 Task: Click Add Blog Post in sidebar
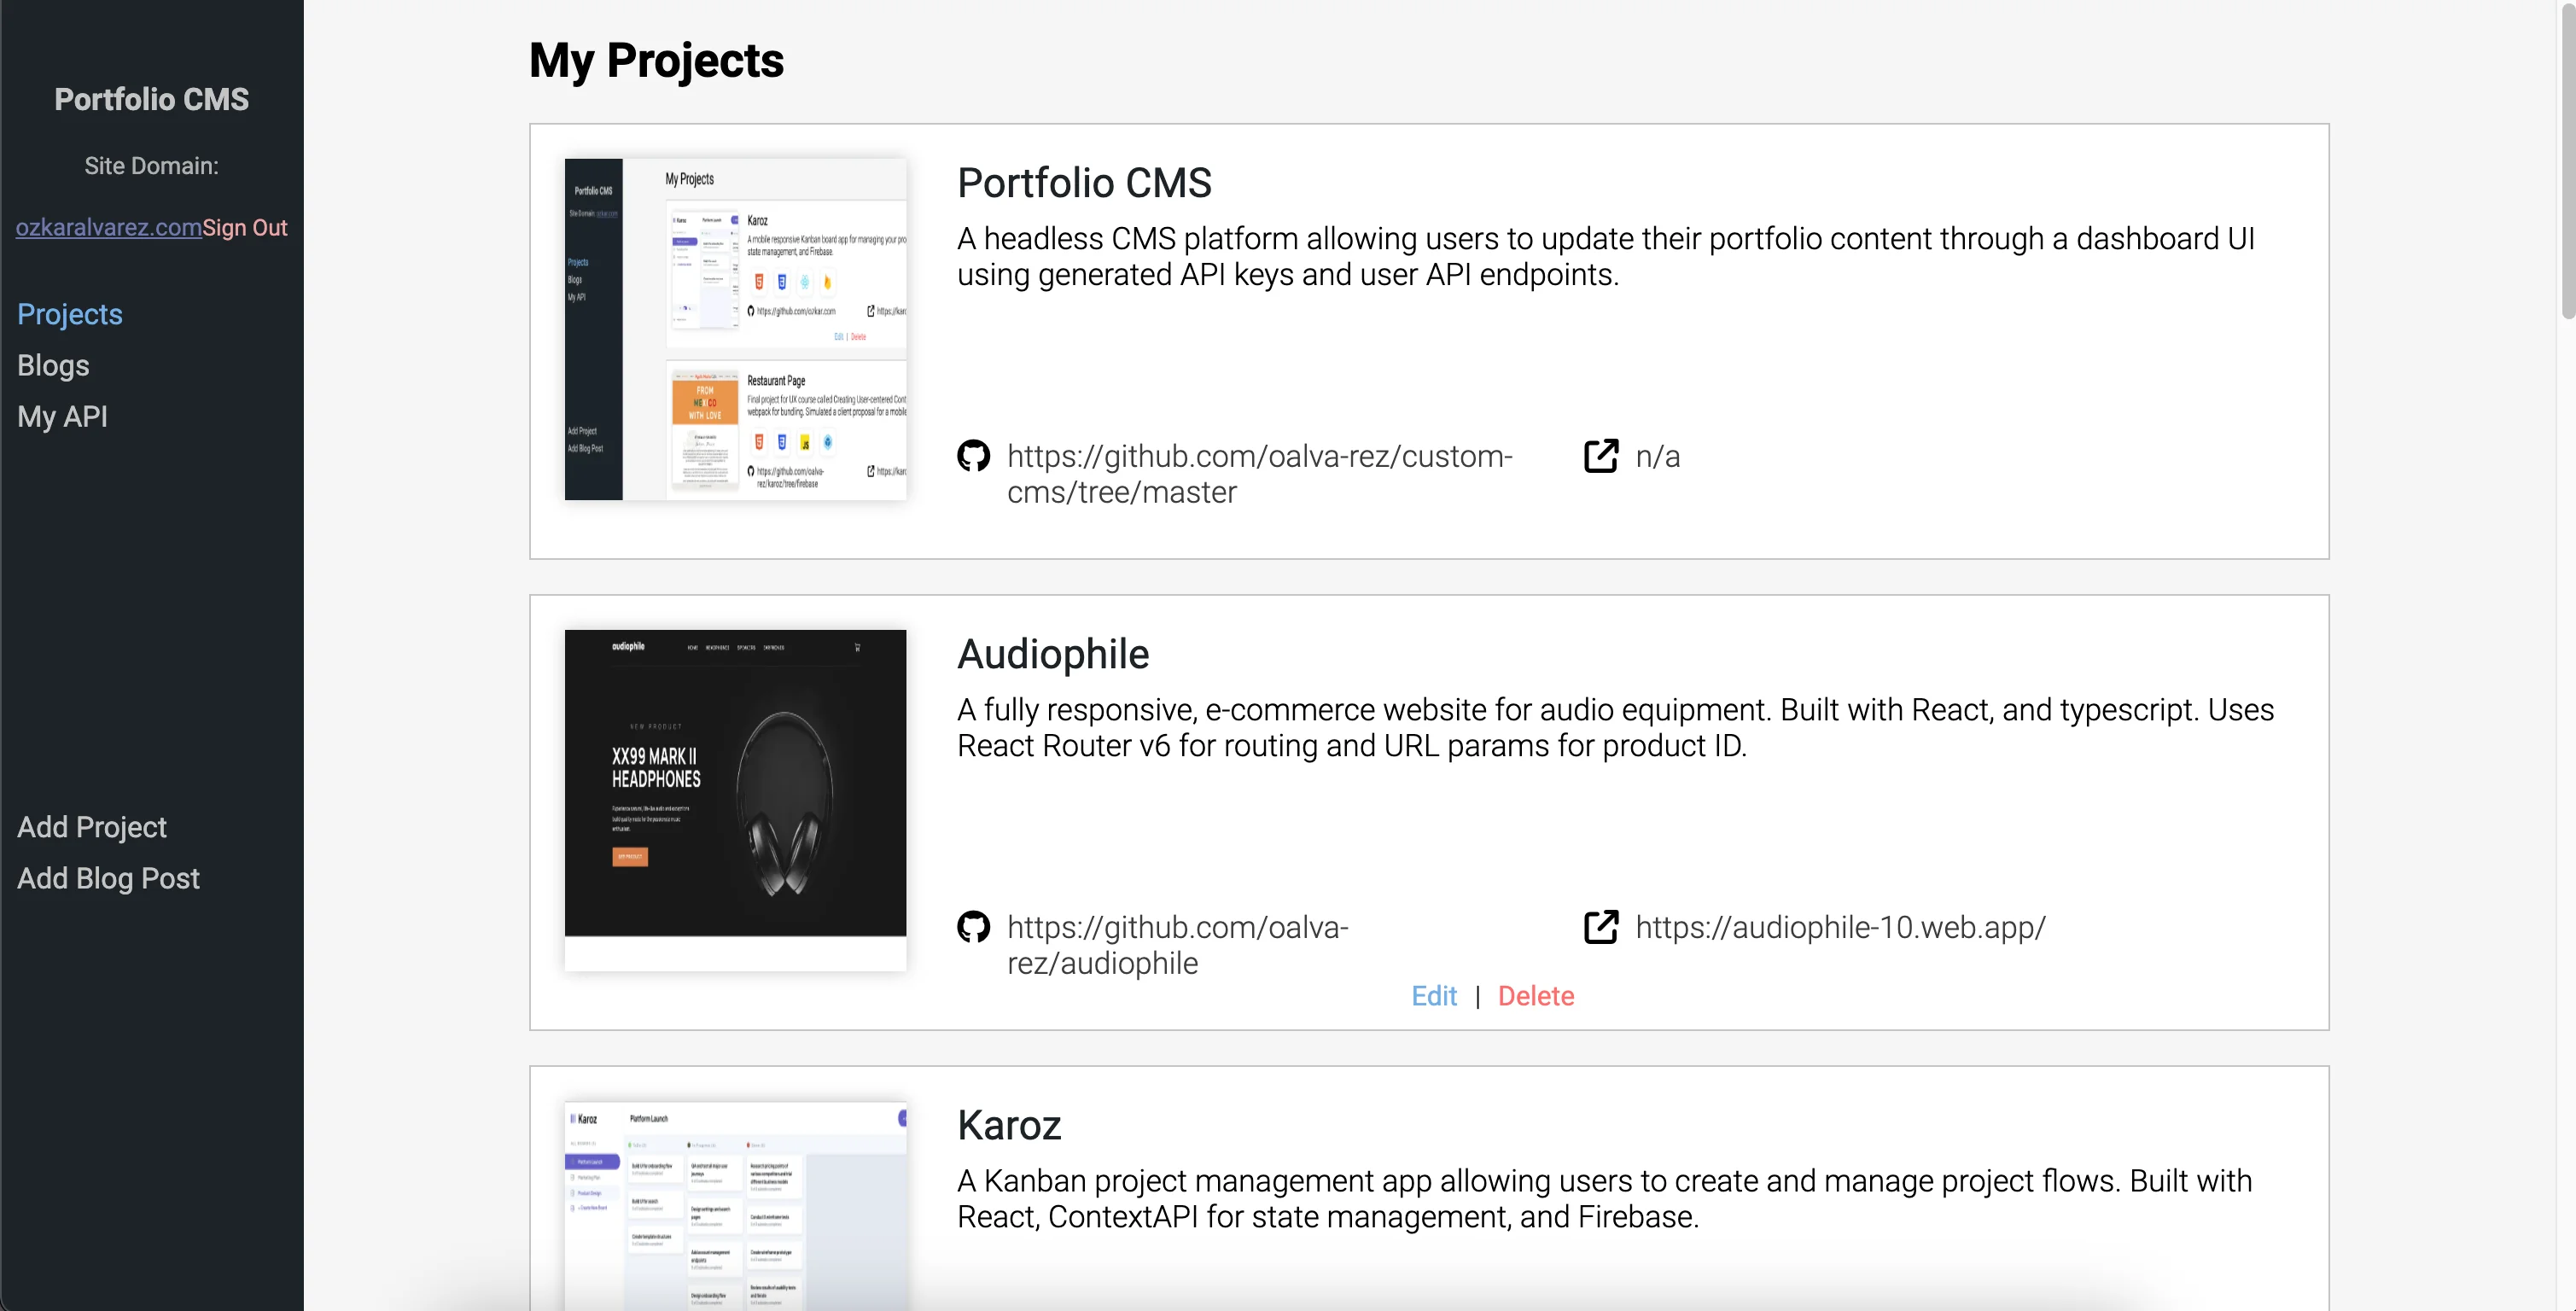108,878
